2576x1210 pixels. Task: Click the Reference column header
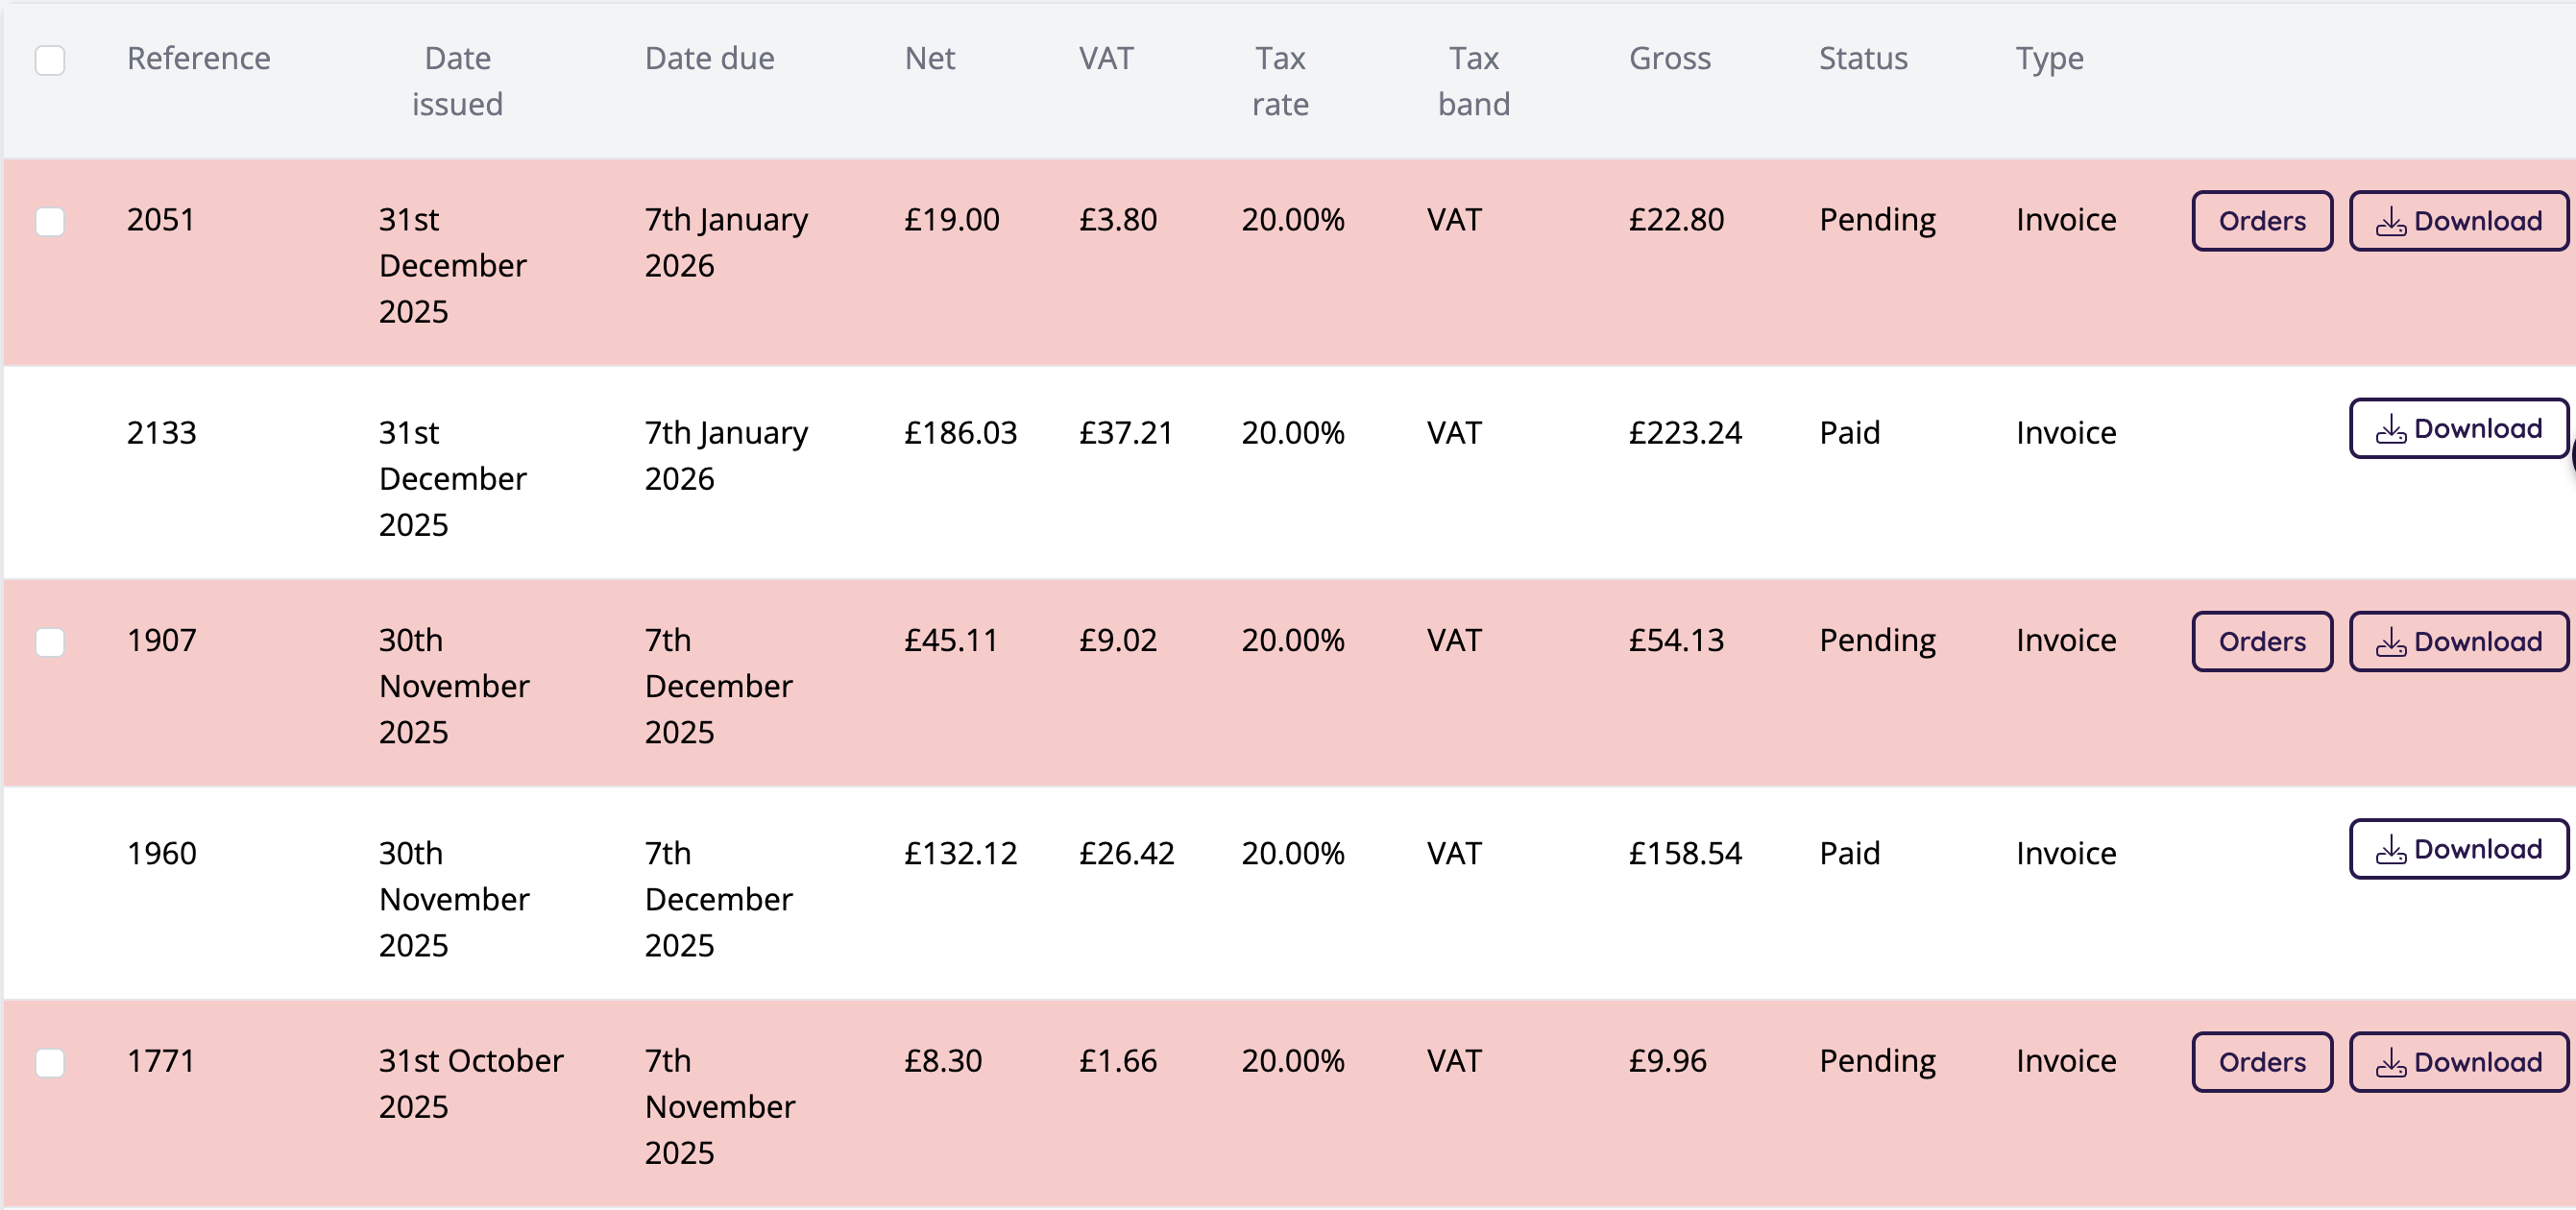[198, 59]
